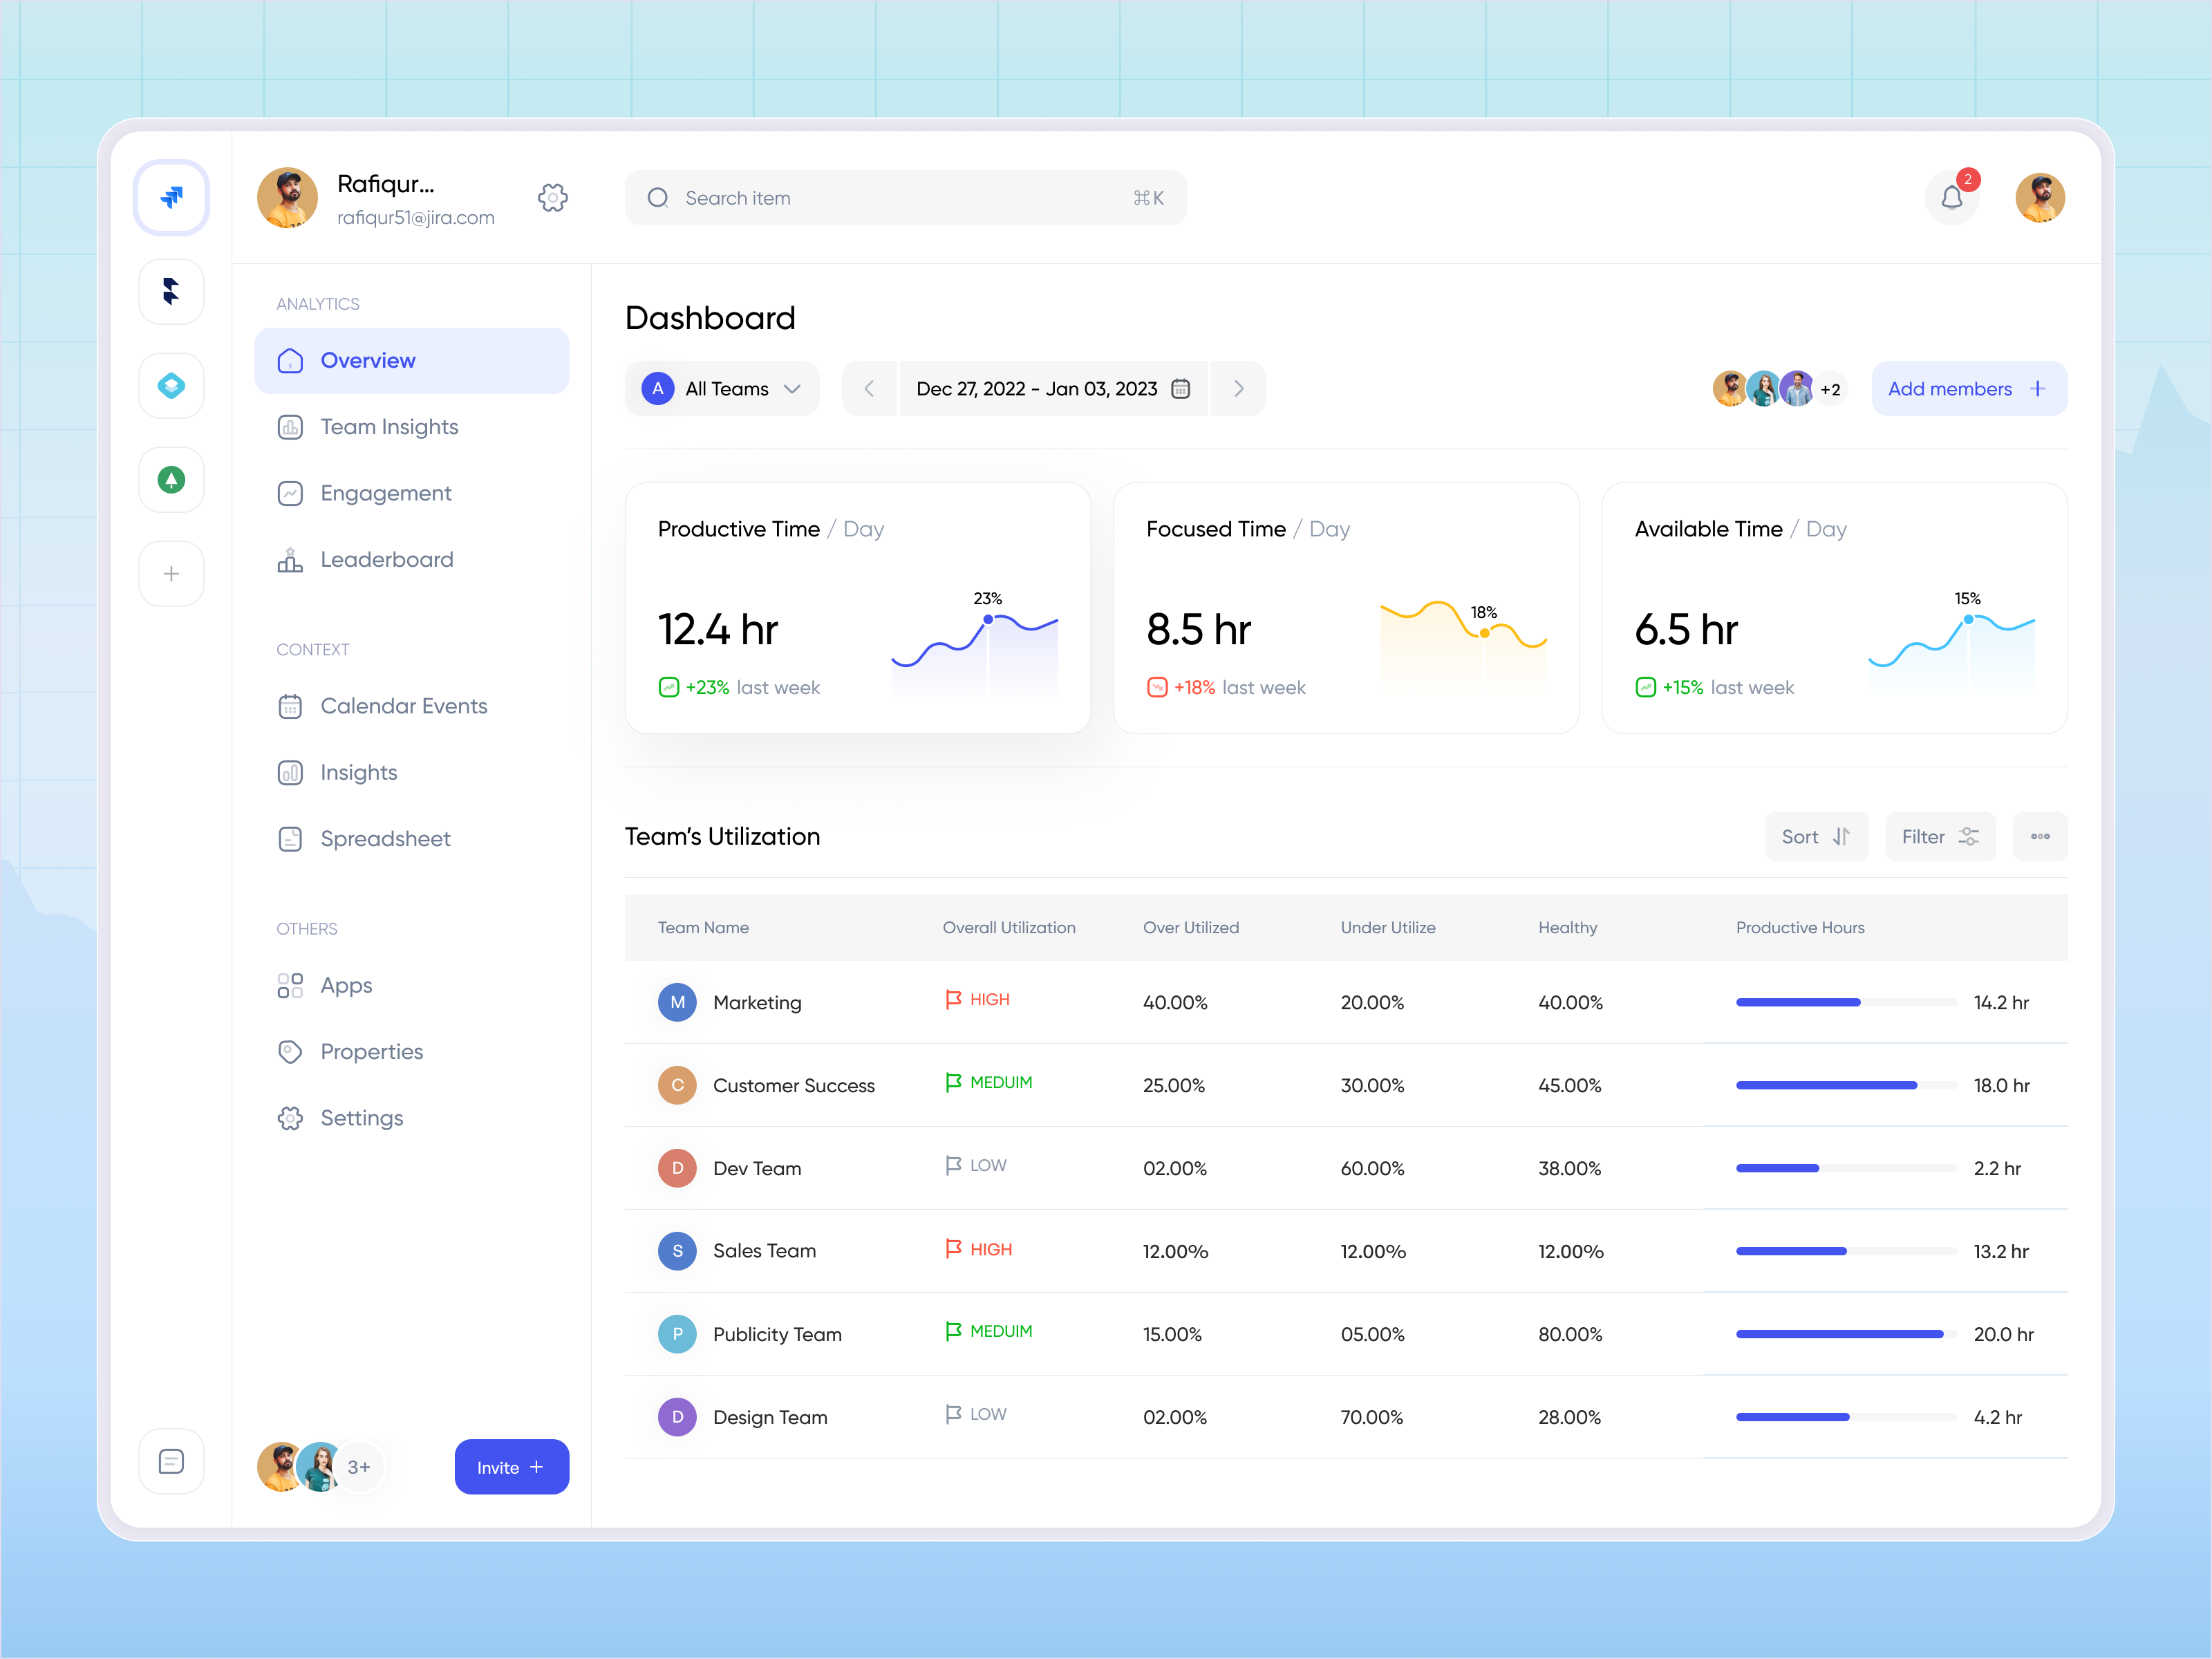Select the Jira app icon in the left rail
The width and height of the screenshot is (2212, 1659).
pos(171,197)
